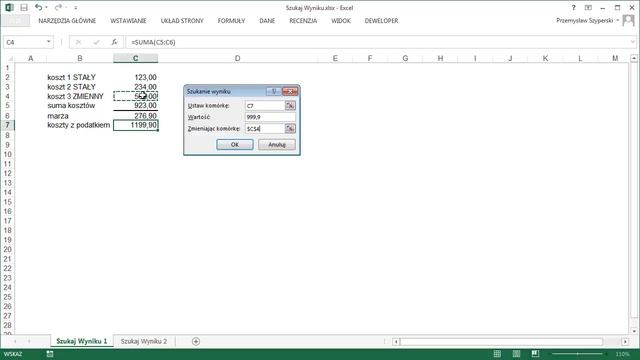Select row 7 header
Screen dimensions: 640x360
(x=7, y=125)
